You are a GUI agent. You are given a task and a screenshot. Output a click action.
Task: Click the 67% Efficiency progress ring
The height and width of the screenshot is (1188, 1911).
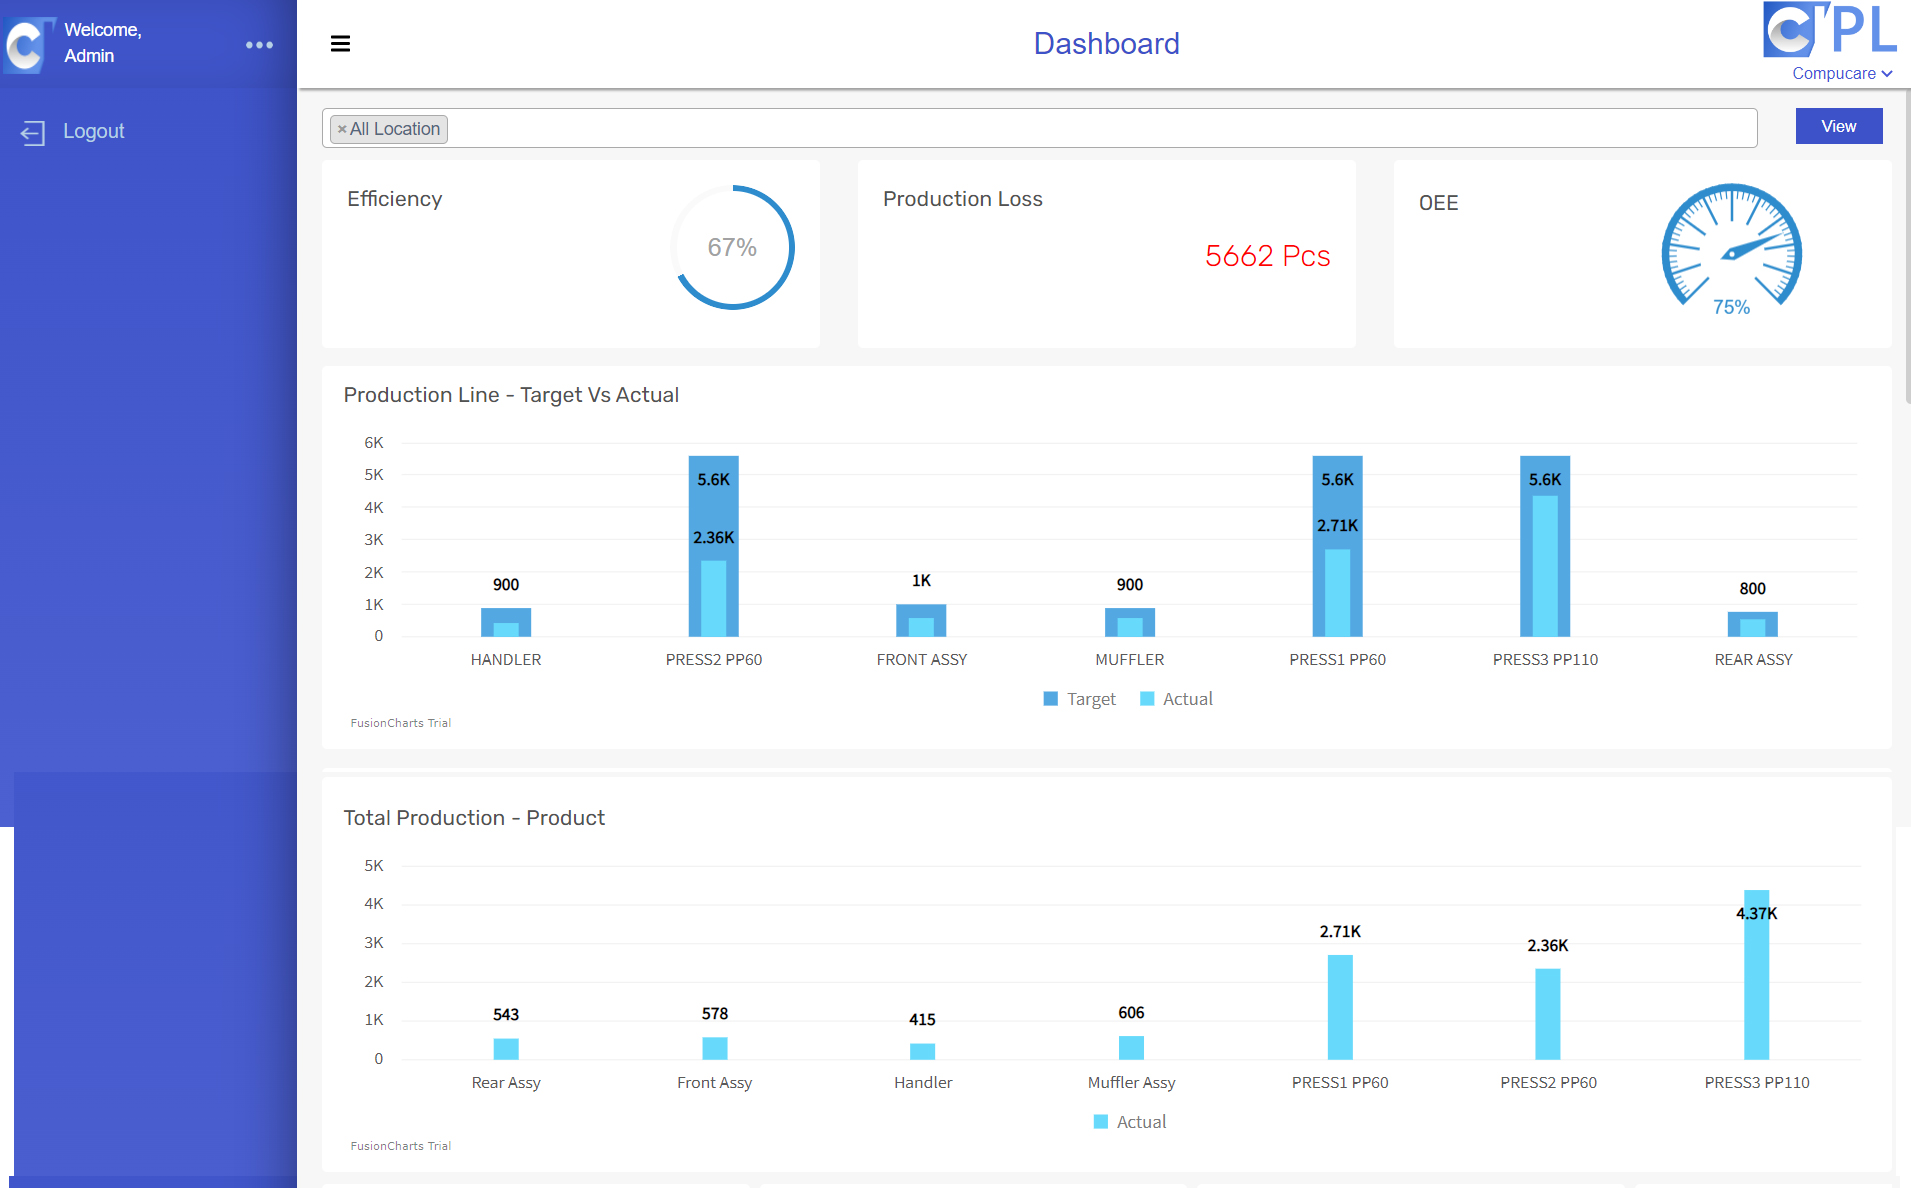732,247
